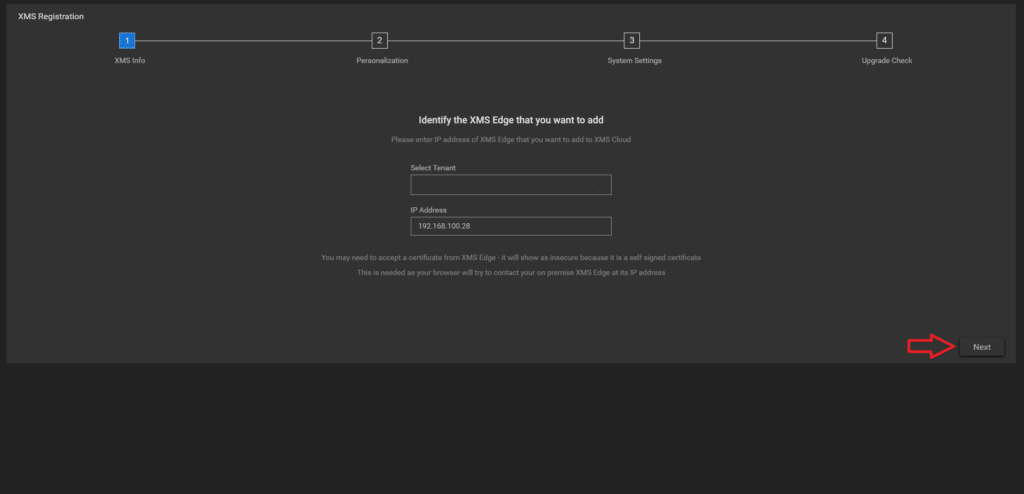Viewport: 1024px width, 494px height.
Task: Click the 'Identify the XMS Edge' heading
Action: 510,120
